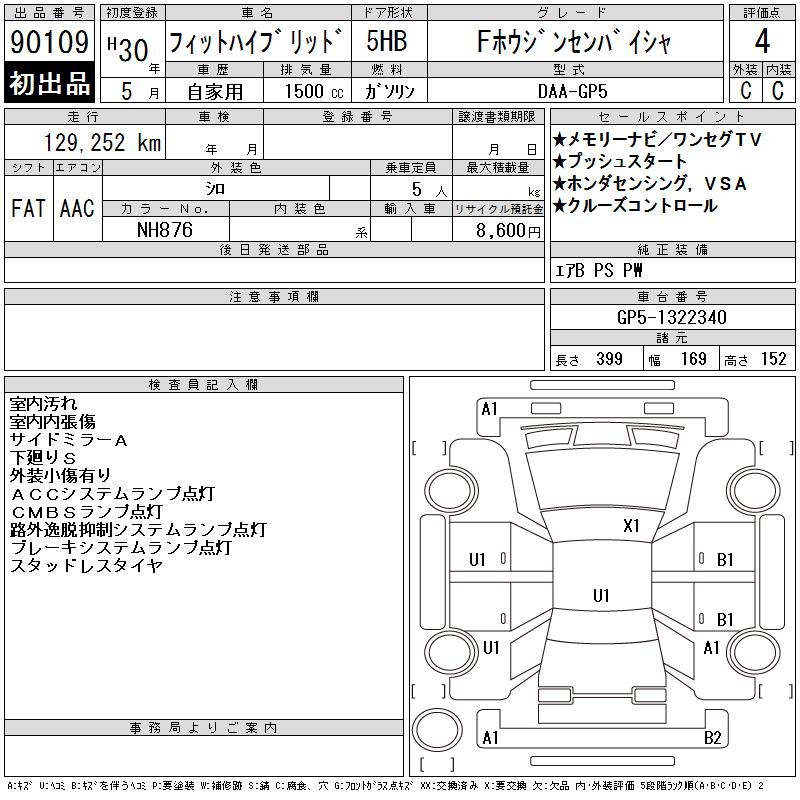Select the star beside クルーズコントロール
This screenshot has width=800, height=800.
[x=560, y=206]
